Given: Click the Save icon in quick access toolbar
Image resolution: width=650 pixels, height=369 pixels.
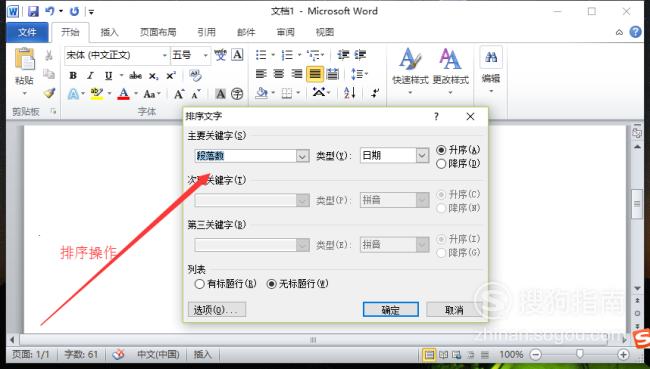Looking at the screenshot, I should (x=33, y=11).
